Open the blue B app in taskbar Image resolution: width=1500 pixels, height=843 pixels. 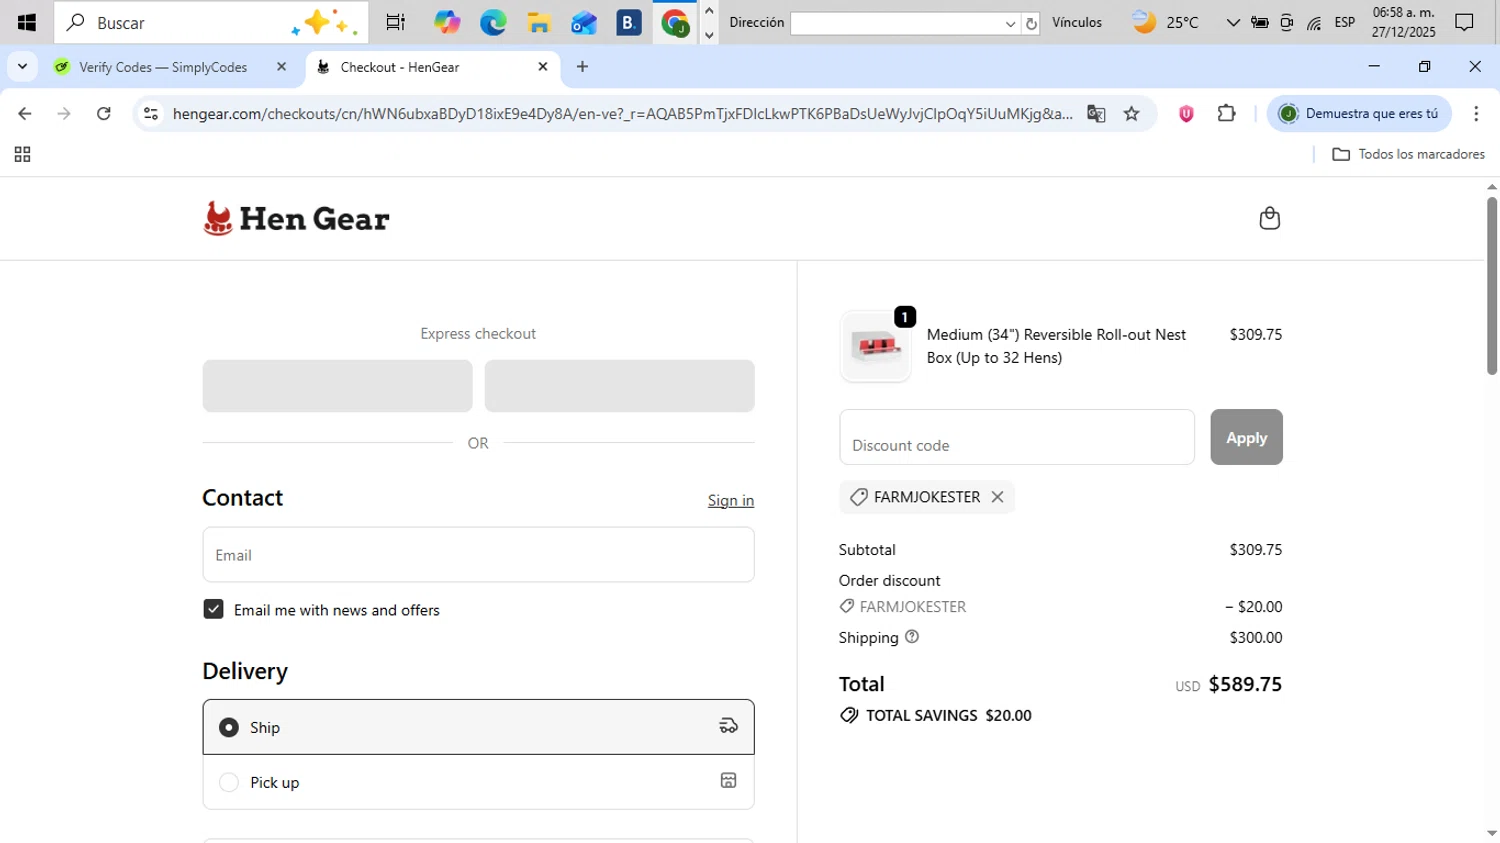(629, 22)
